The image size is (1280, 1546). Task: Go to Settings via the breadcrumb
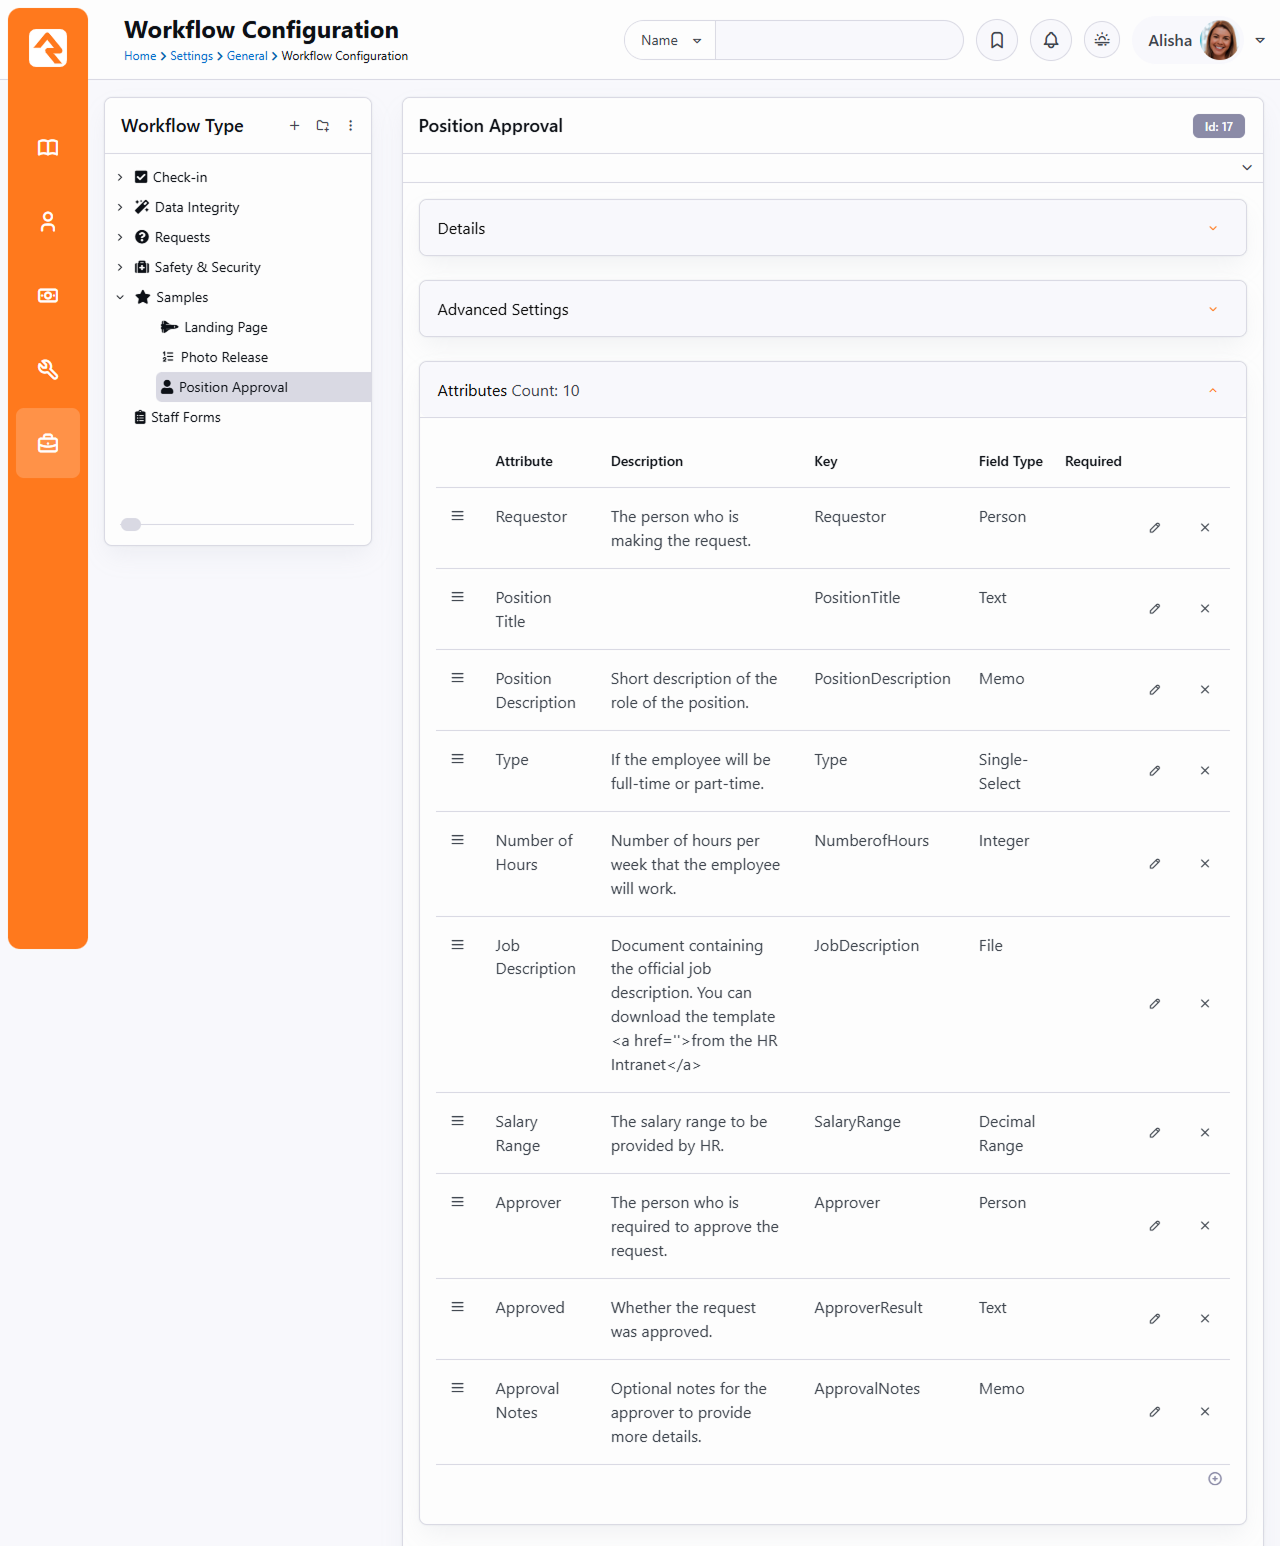(191, 57)
